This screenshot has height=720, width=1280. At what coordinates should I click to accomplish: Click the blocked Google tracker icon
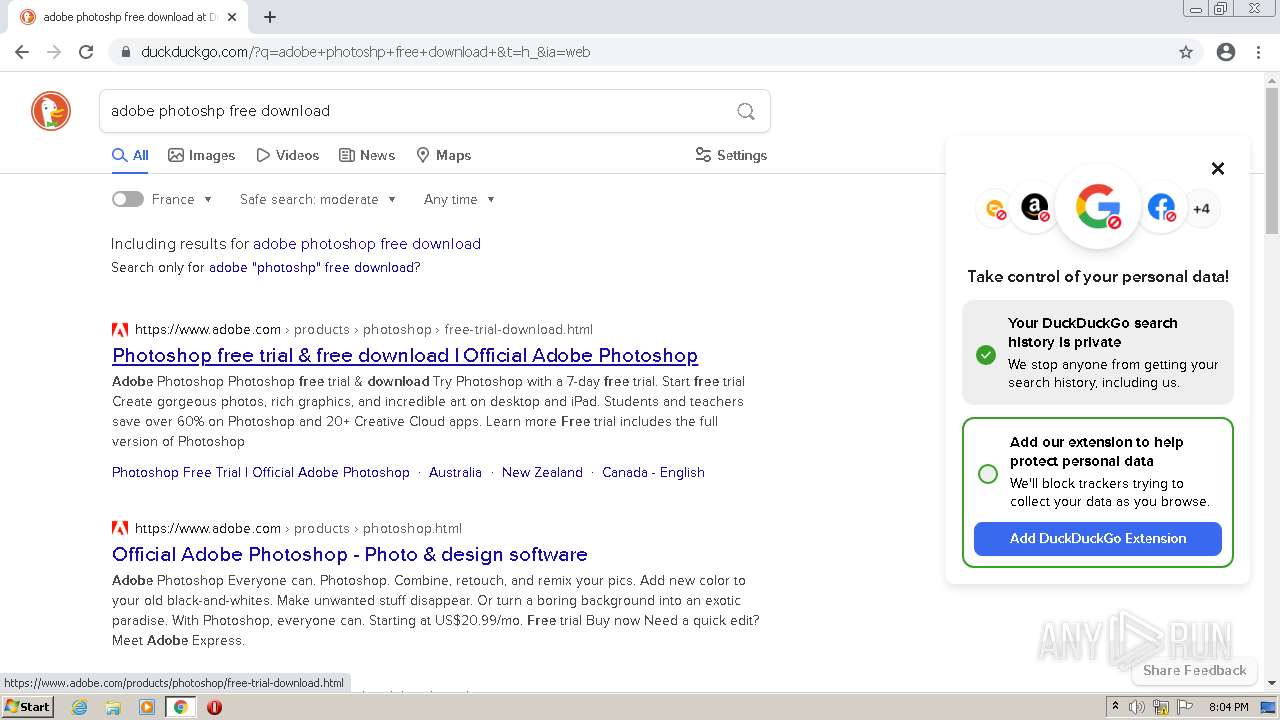(x=1098, y=207)
